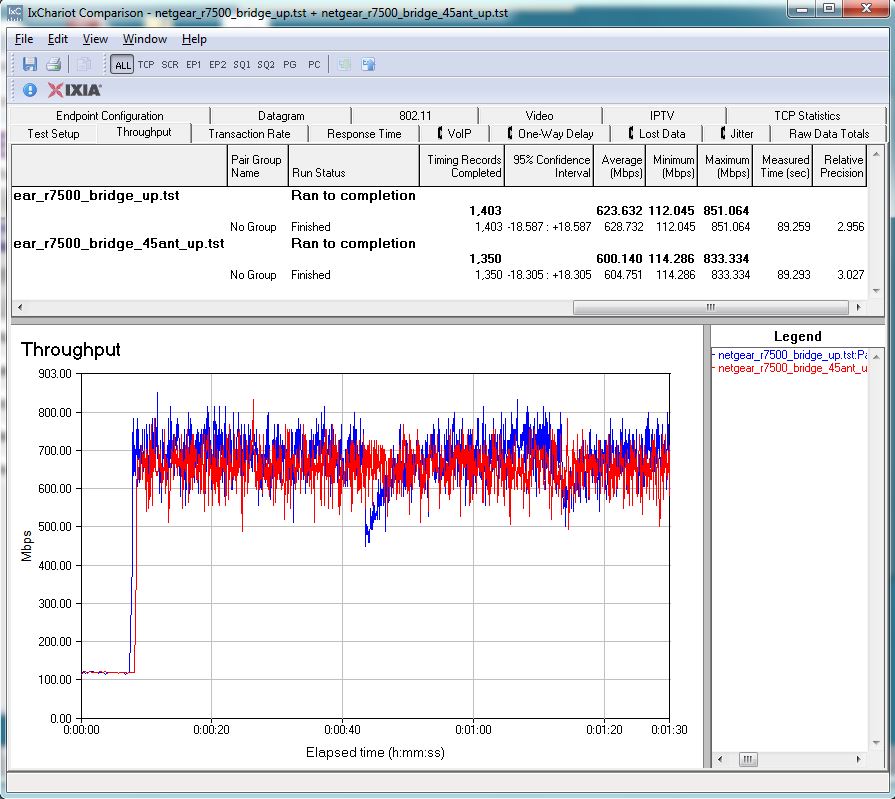
Task: Open the Window menu
Action: click(145, 39)
